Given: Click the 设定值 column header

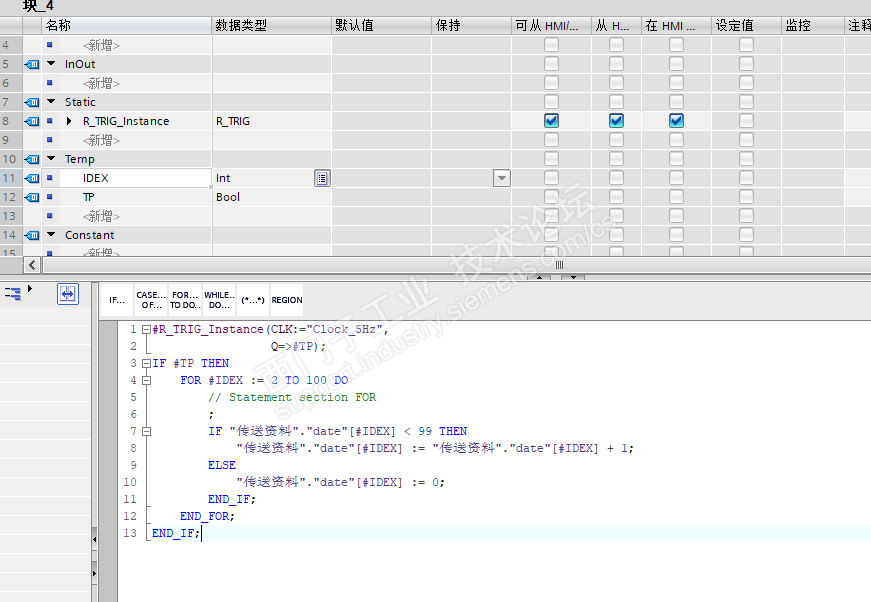Looking at the screenshot, I should (x=747, y=25).
